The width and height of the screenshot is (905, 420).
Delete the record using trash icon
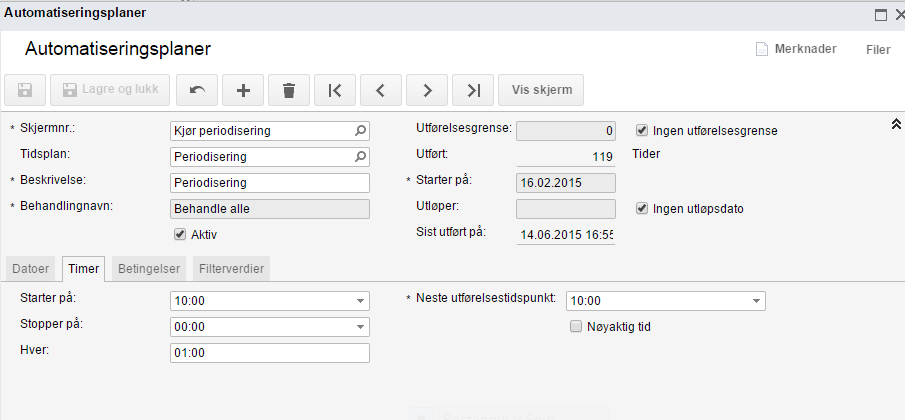pos(289,90)
